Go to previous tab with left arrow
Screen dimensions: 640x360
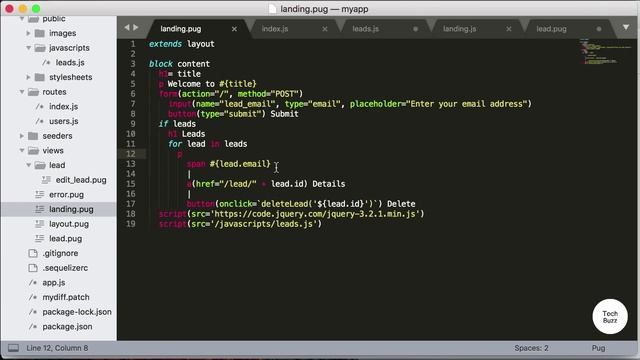[x=127, y=27]
